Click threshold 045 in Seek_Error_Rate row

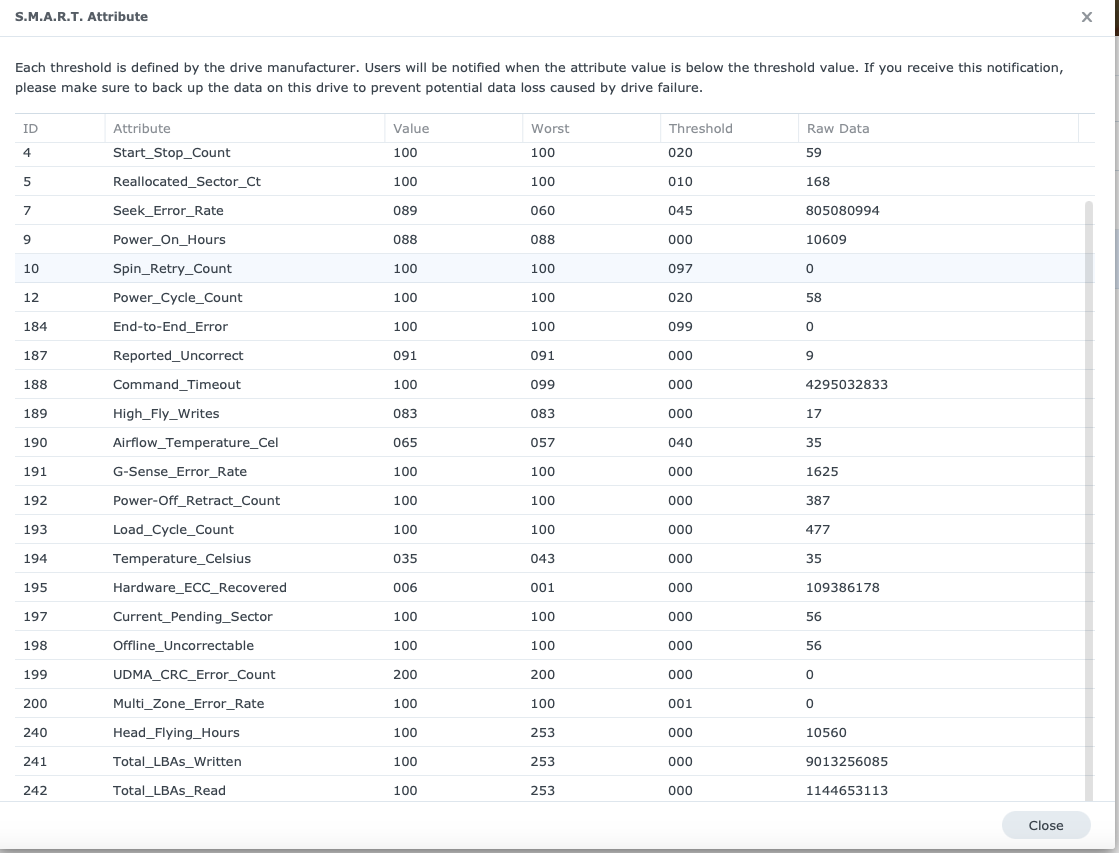click(680, 211)
